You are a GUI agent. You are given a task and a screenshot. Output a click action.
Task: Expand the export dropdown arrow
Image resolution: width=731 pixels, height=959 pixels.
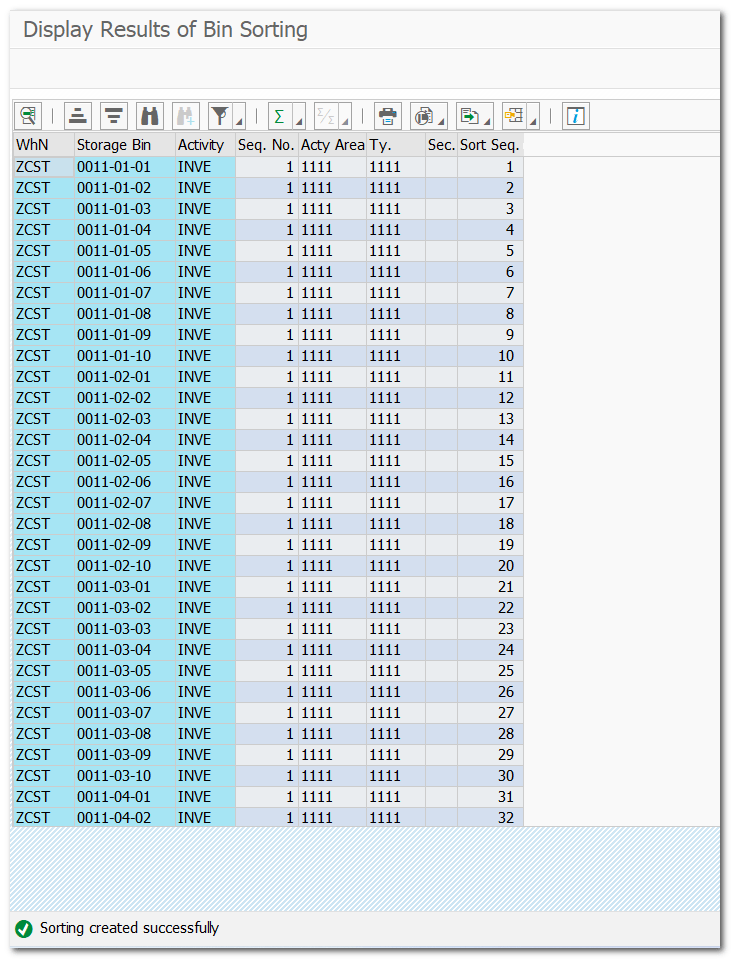[488, 122]
